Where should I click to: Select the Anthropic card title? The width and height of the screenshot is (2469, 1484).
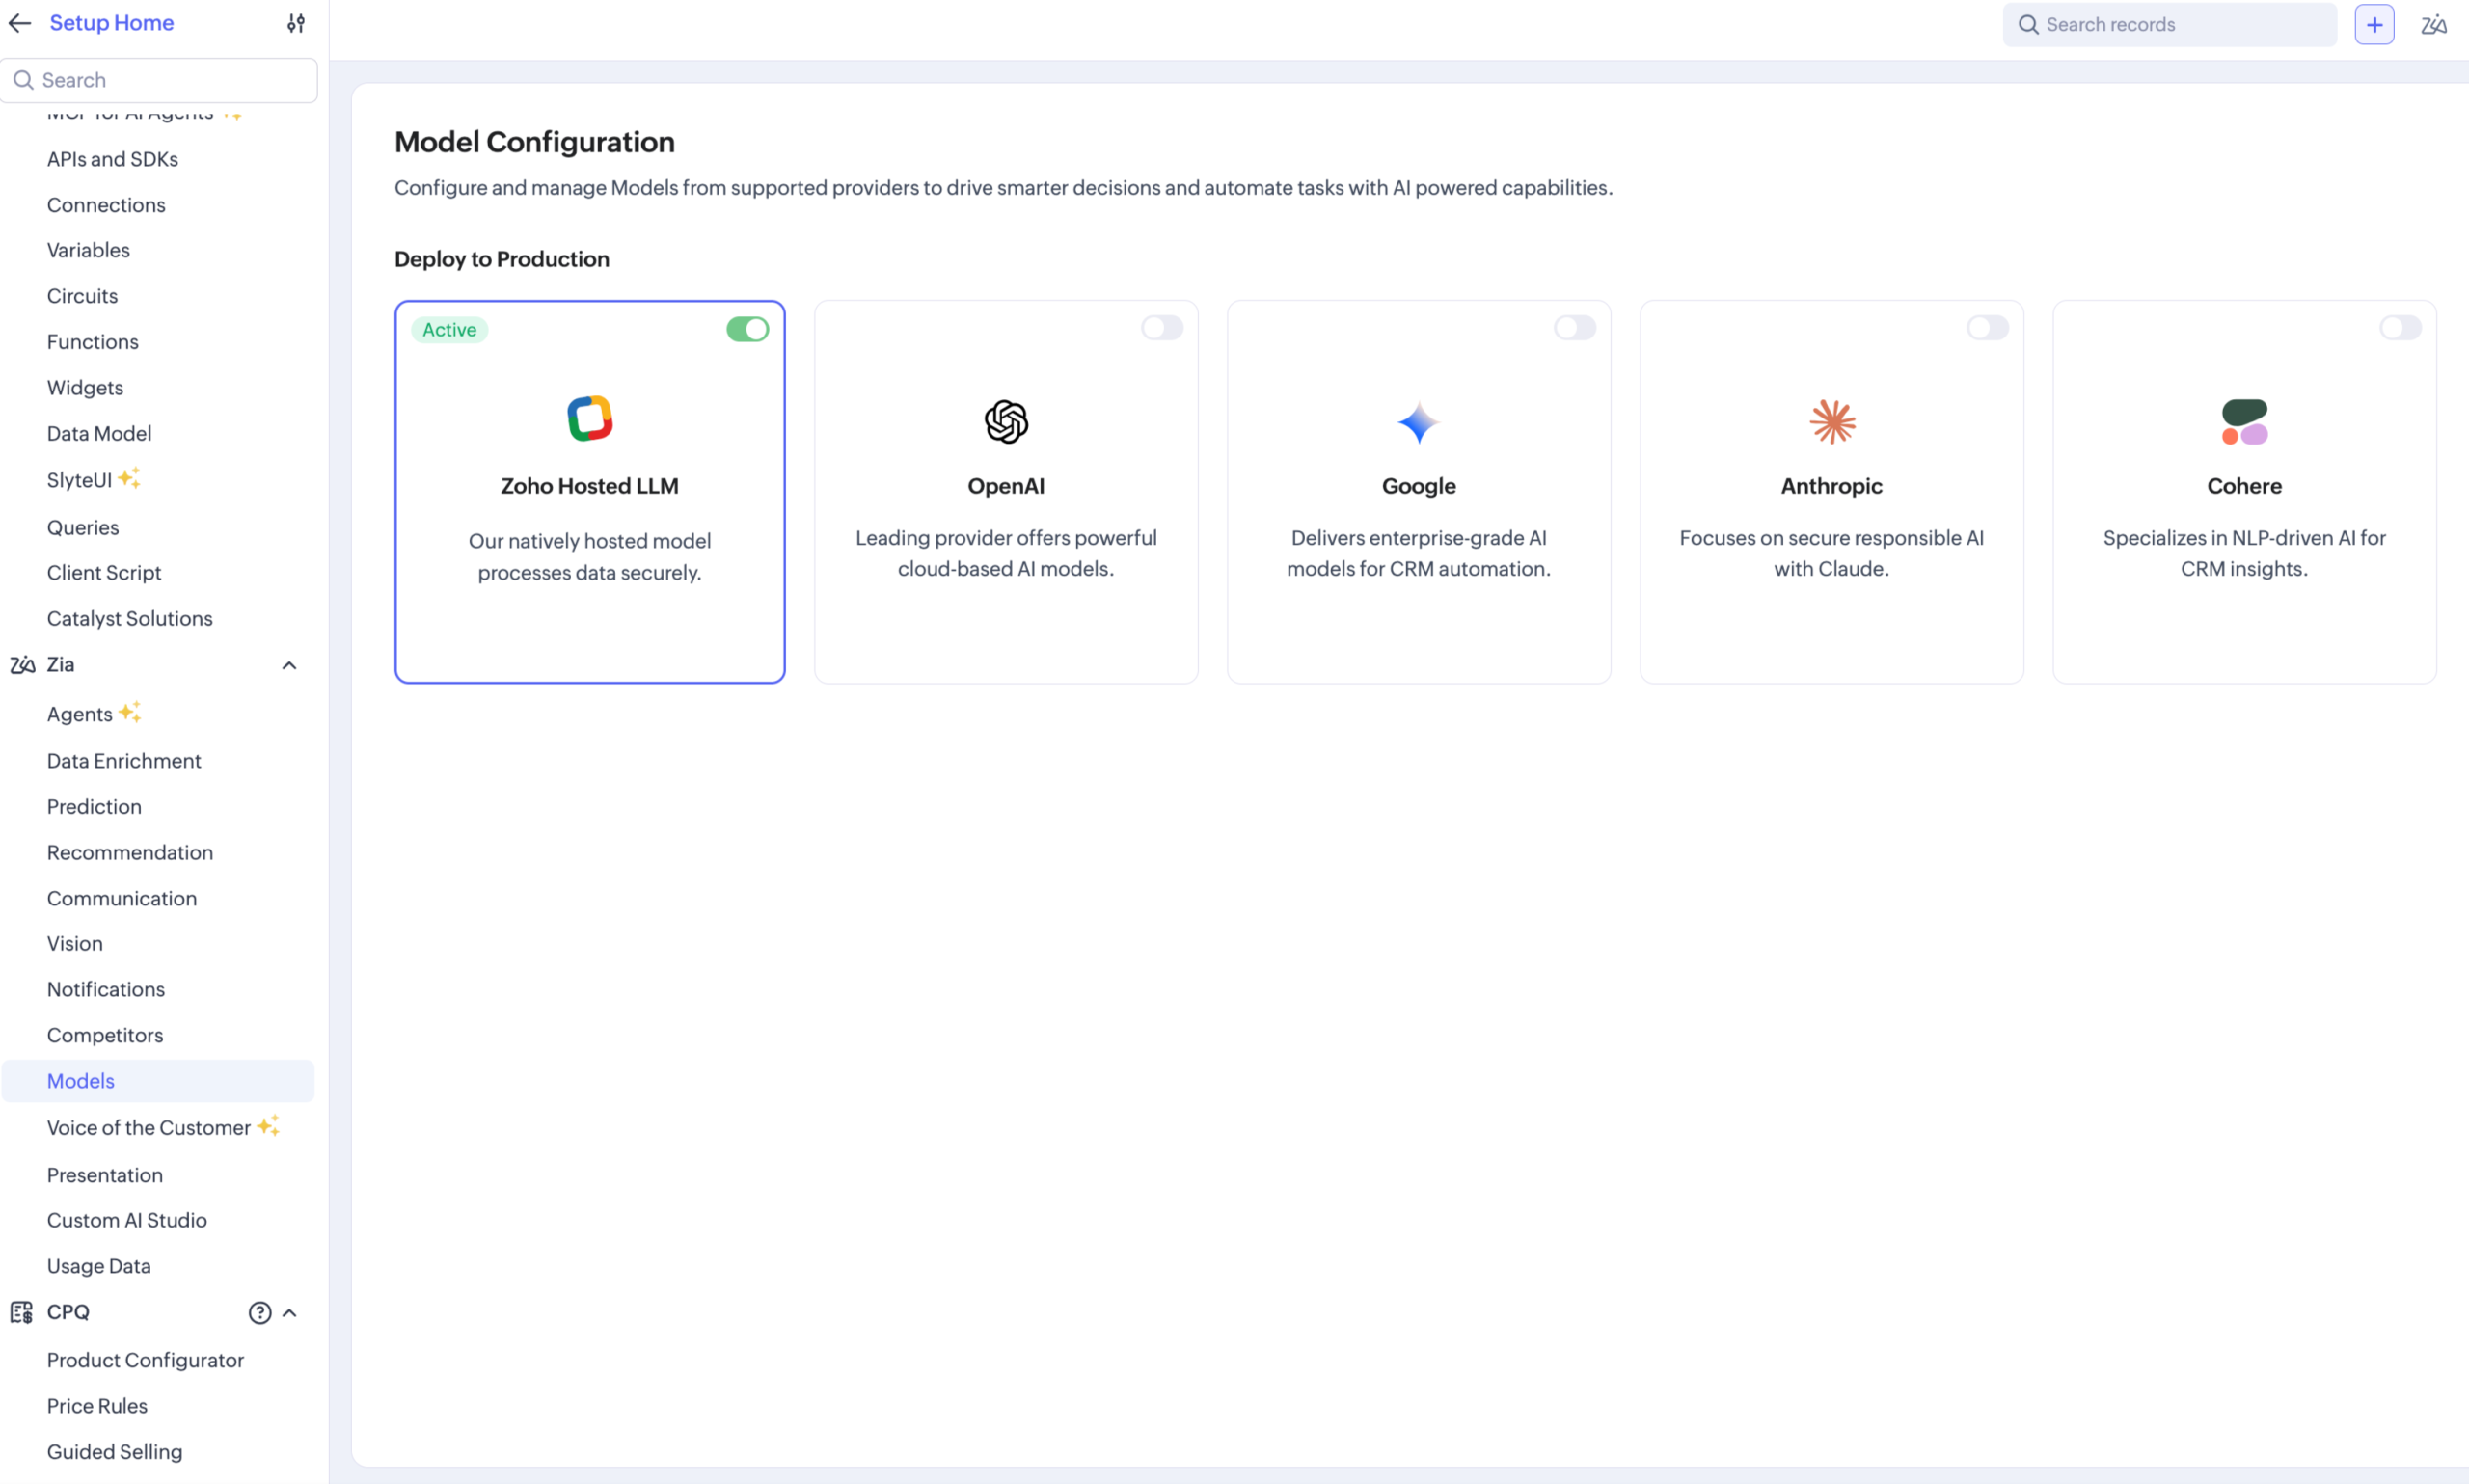point(1831,486)
